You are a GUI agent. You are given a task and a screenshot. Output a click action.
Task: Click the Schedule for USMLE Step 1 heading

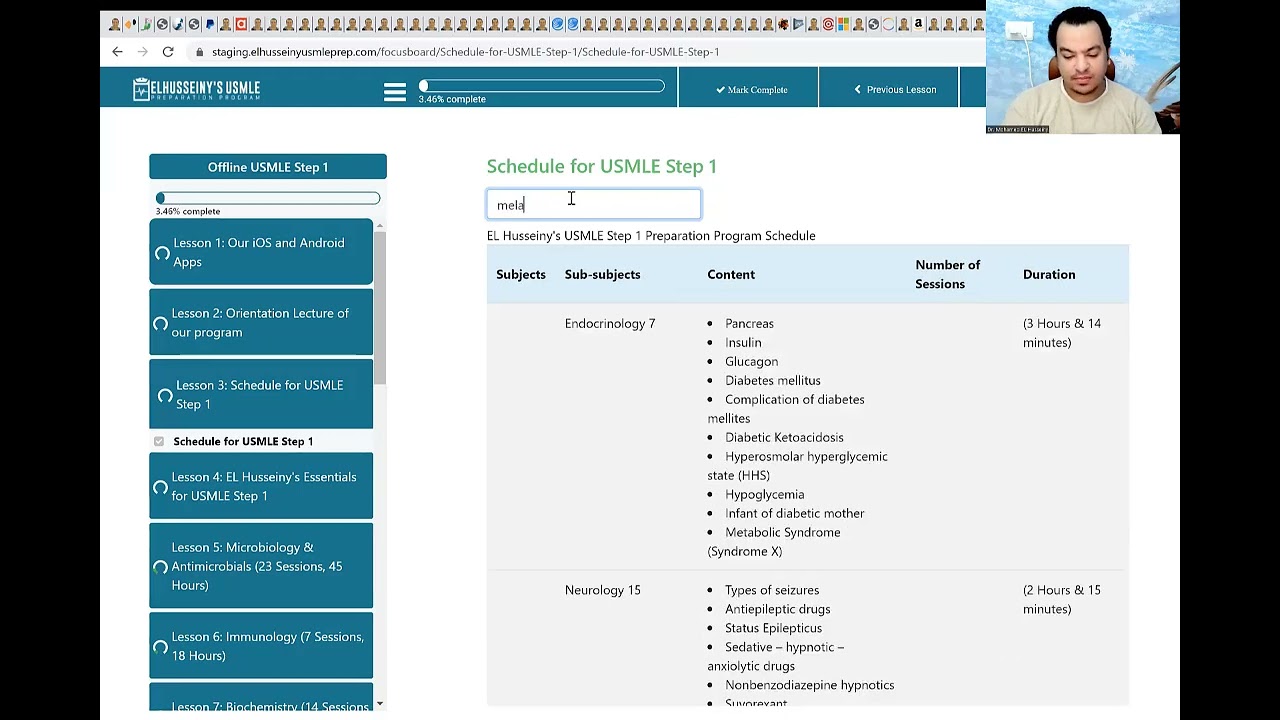[602, 166]
